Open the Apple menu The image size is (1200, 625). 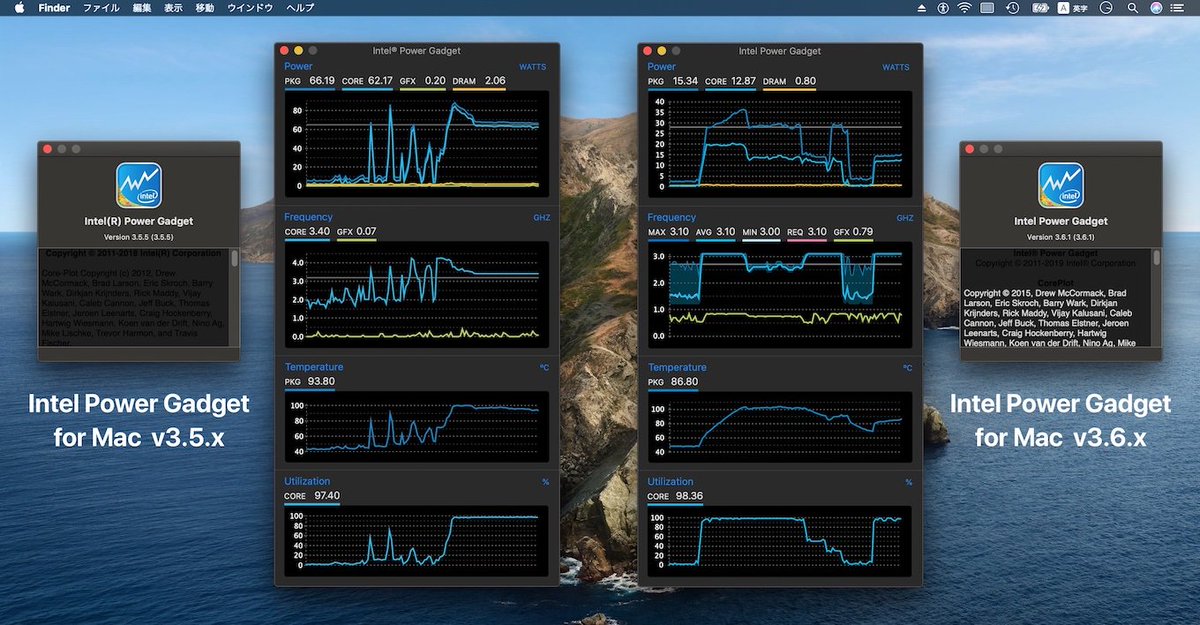tap(19, 8)
